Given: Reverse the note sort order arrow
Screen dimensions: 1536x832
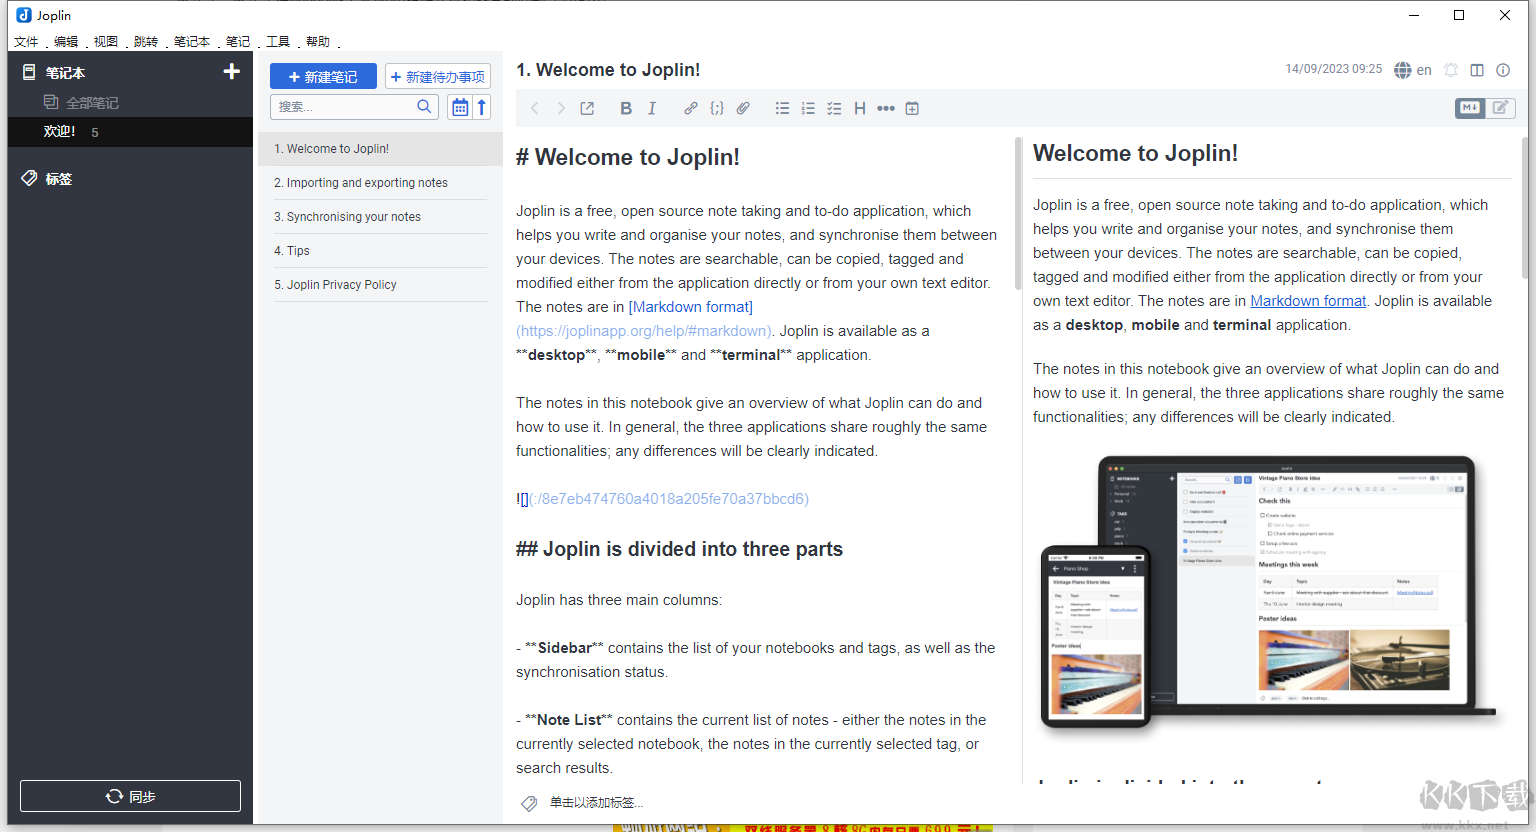Looking at the screenshot, I should (x=482, y=107).
